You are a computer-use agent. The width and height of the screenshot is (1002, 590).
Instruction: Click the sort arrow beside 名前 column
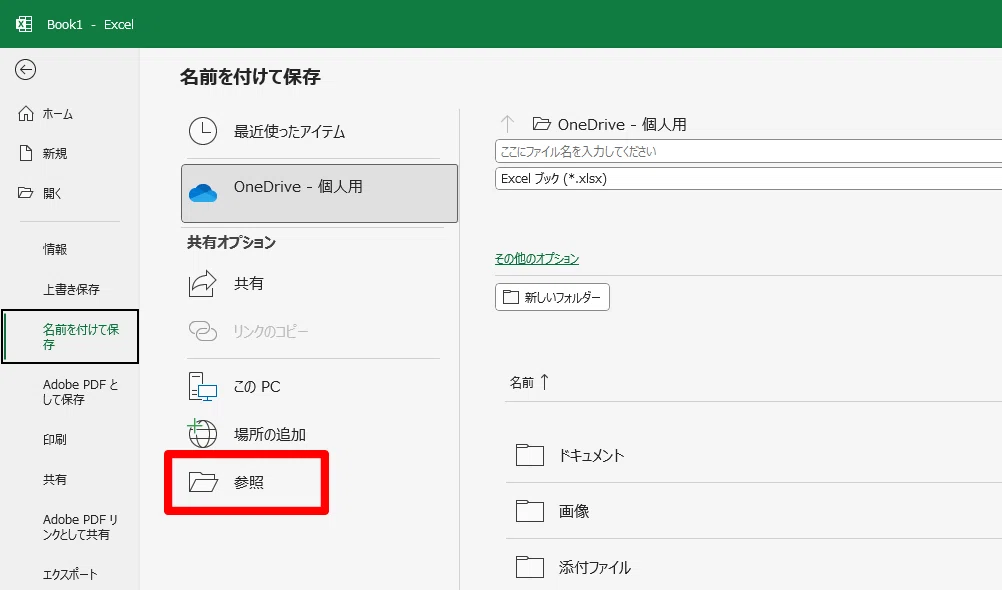(x=544, y=382)
